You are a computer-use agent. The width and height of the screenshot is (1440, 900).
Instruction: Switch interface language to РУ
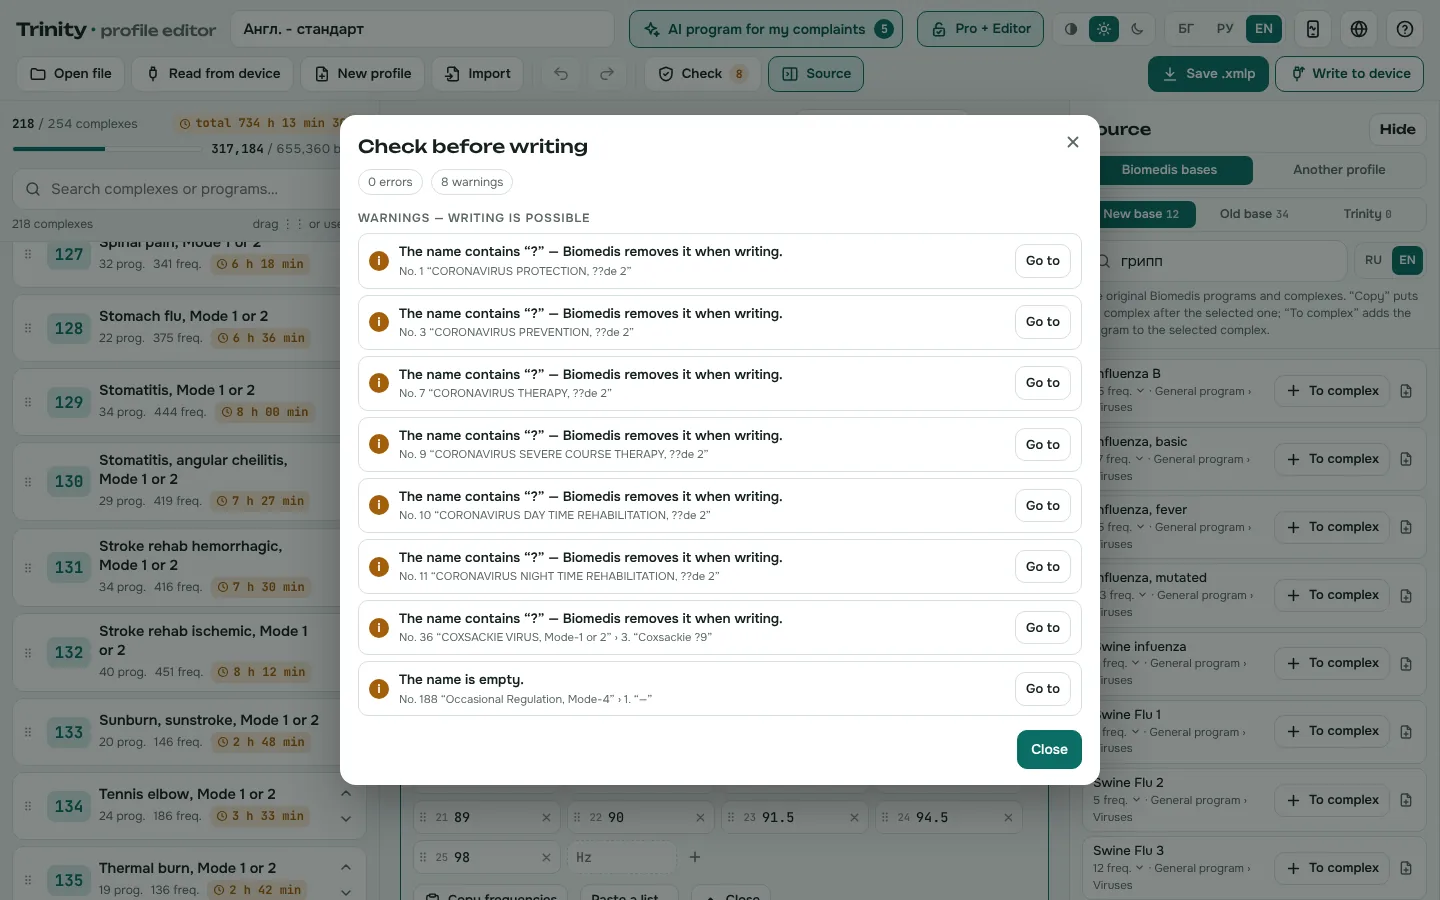(1225, 29)
